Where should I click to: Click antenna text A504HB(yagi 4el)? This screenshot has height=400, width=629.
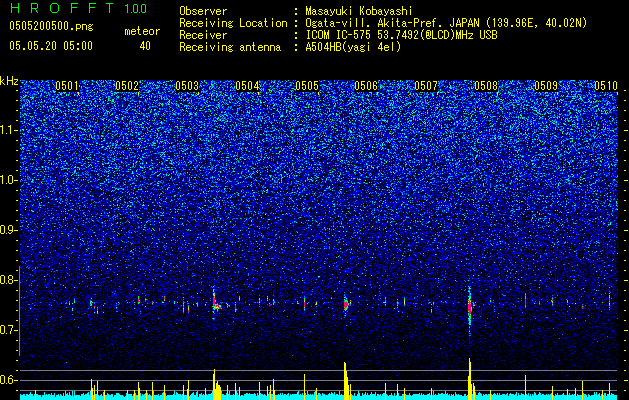(353, 47)
